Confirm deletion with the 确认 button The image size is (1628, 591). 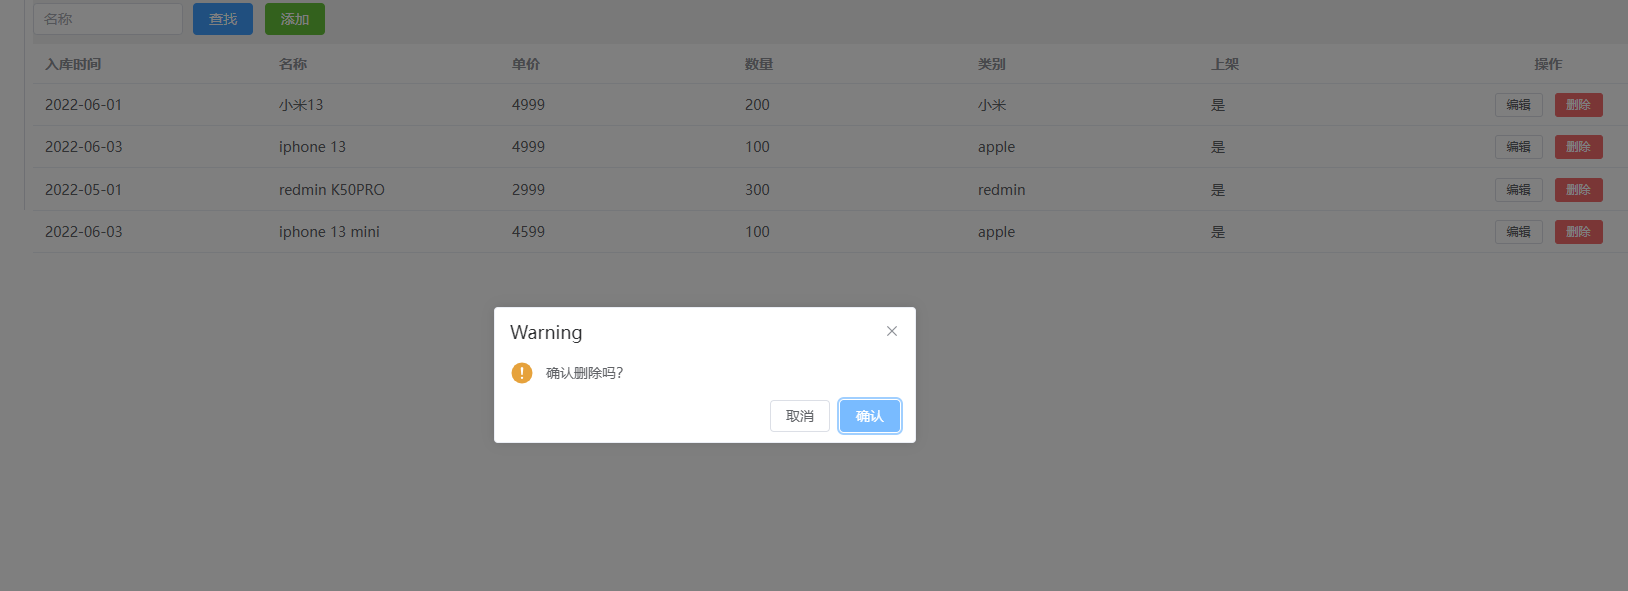868,416
